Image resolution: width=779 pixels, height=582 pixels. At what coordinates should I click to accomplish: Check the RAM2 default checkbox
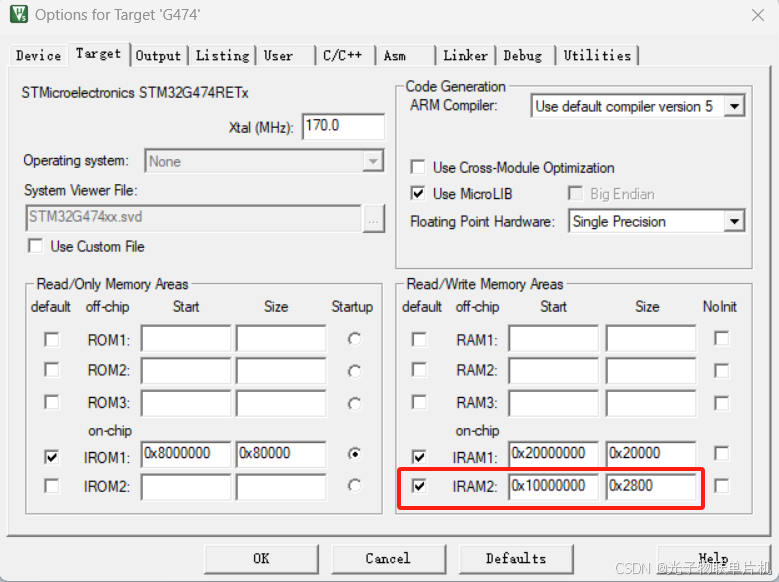419,370
